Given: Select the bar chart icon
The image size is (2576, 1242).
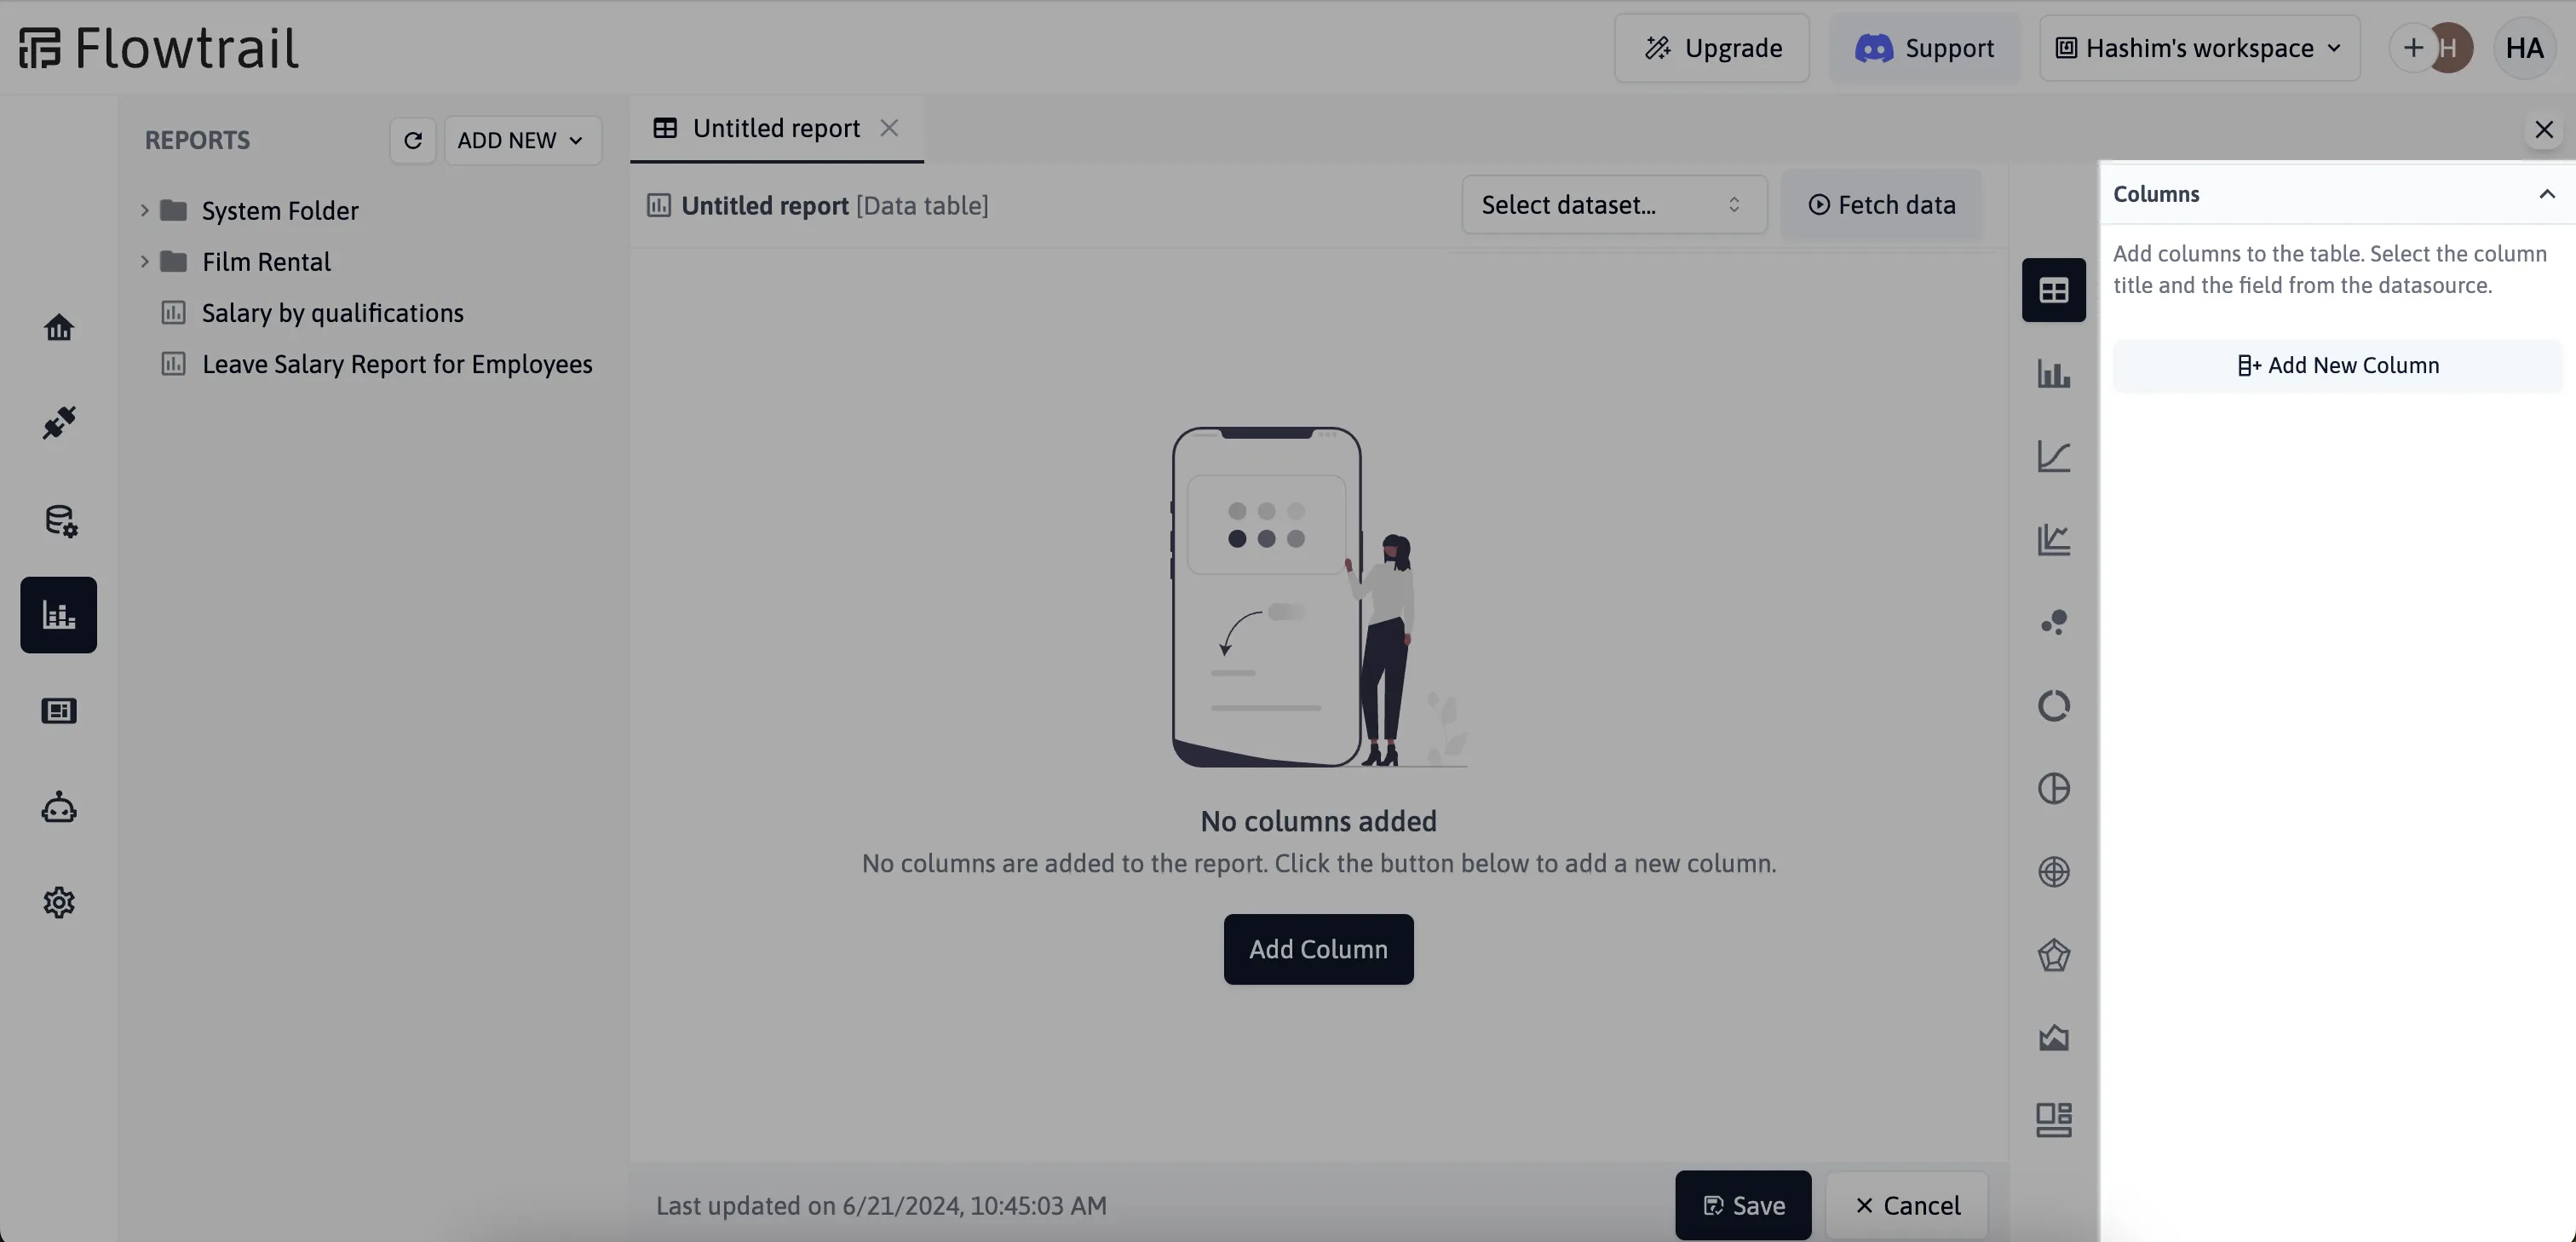Looking at the screenshot, I should 2054,373.
